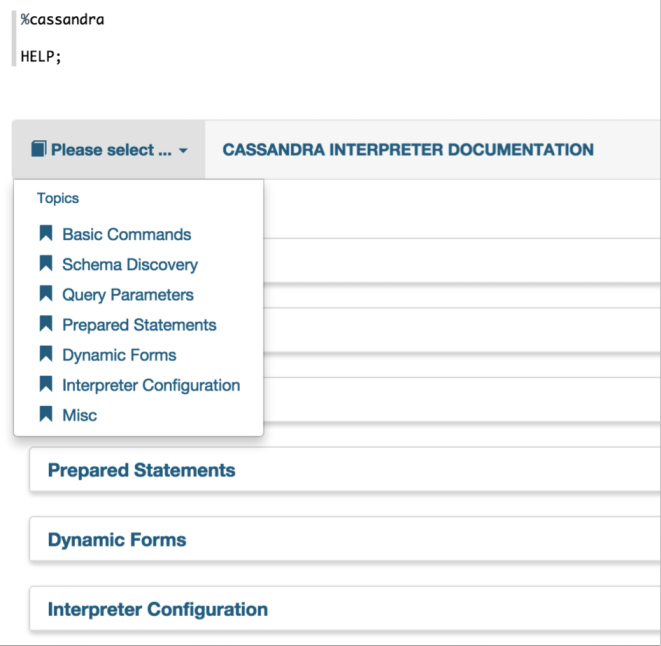Click the %cassandra interpreter line in editor
Viewport: 661px width, 646px height.
(62, 19)
